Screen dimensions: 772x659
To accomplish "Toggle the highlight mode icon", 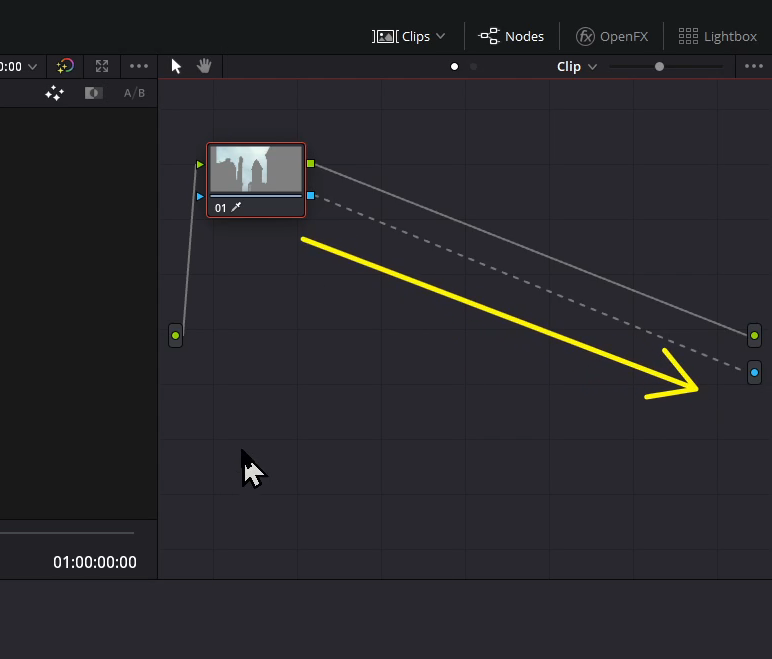I will (93, 93).
